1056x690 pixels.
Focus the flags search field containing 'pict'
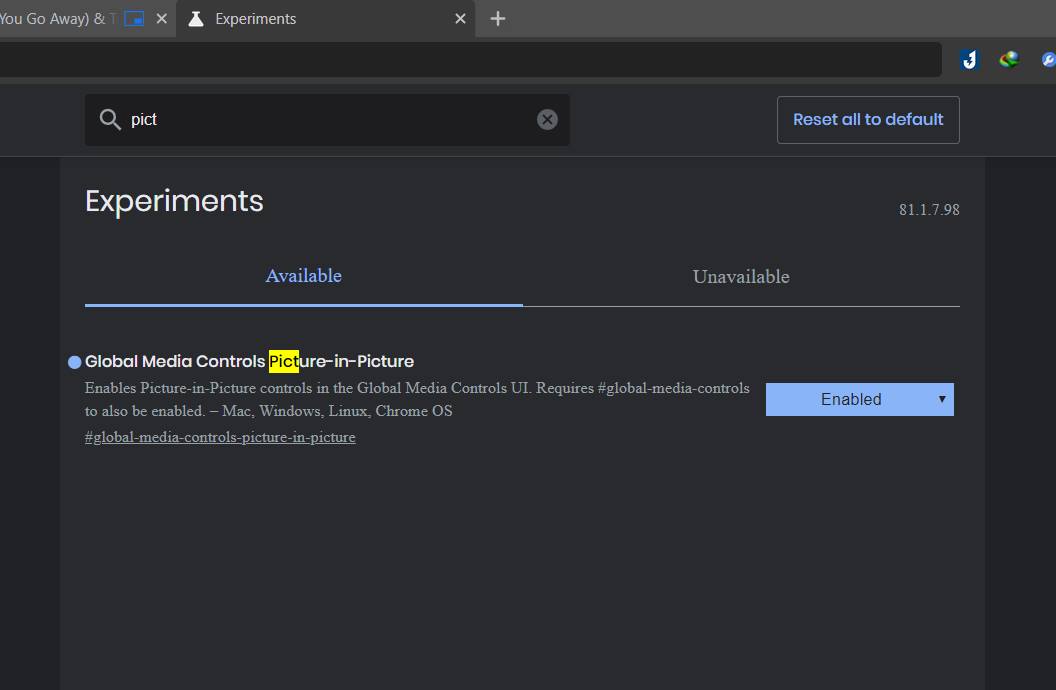(327, 120)
